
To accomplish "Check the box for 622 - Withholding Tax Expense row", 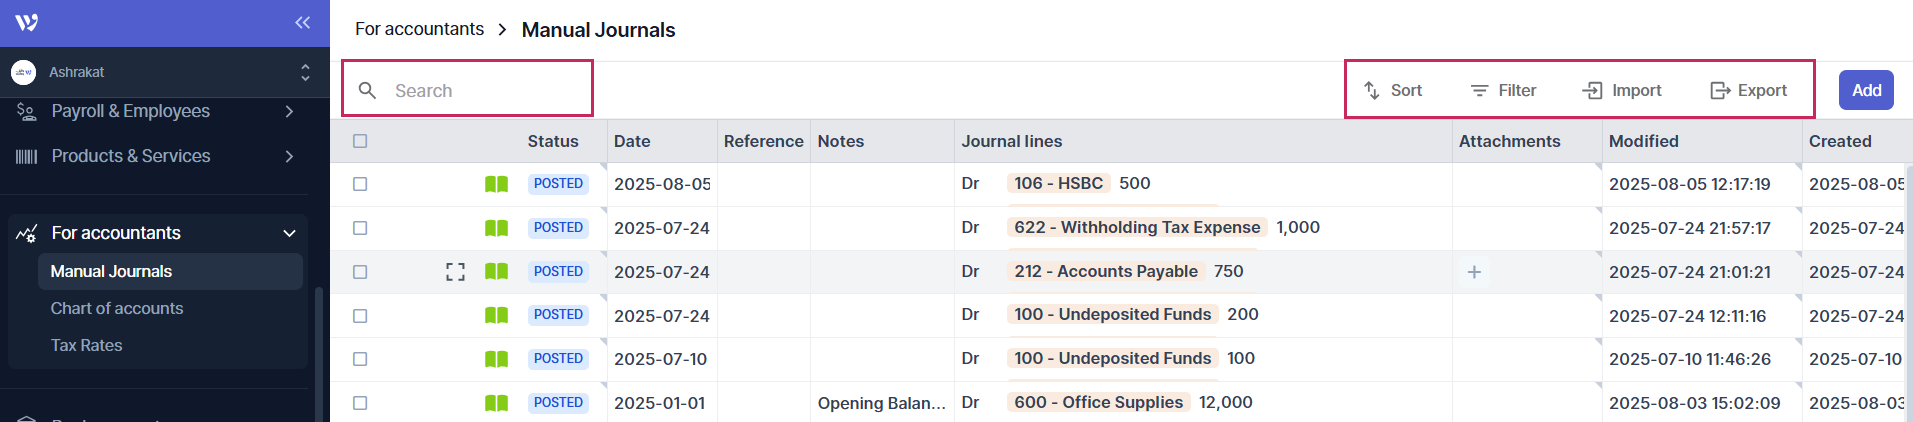I will point(360,228).
